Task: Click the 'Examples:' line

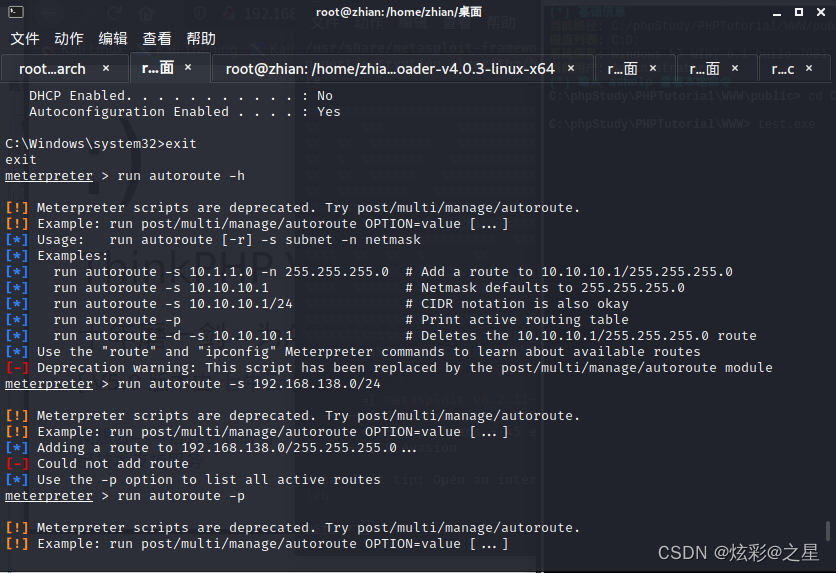Action: click(57, 256)
